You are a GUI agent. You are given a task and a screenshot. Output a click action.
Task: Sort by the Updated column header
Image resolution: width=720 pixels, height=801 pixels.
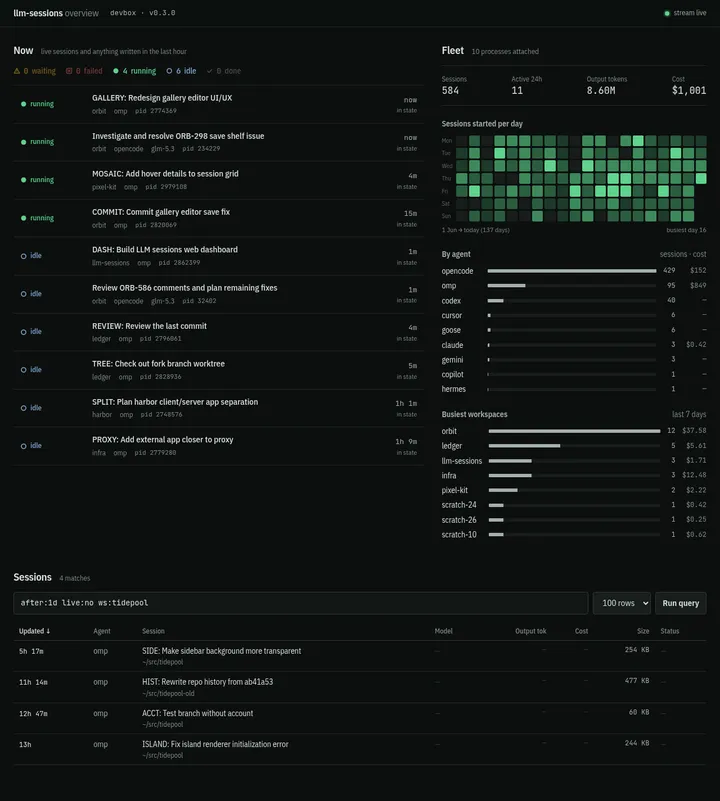point(34,631)
